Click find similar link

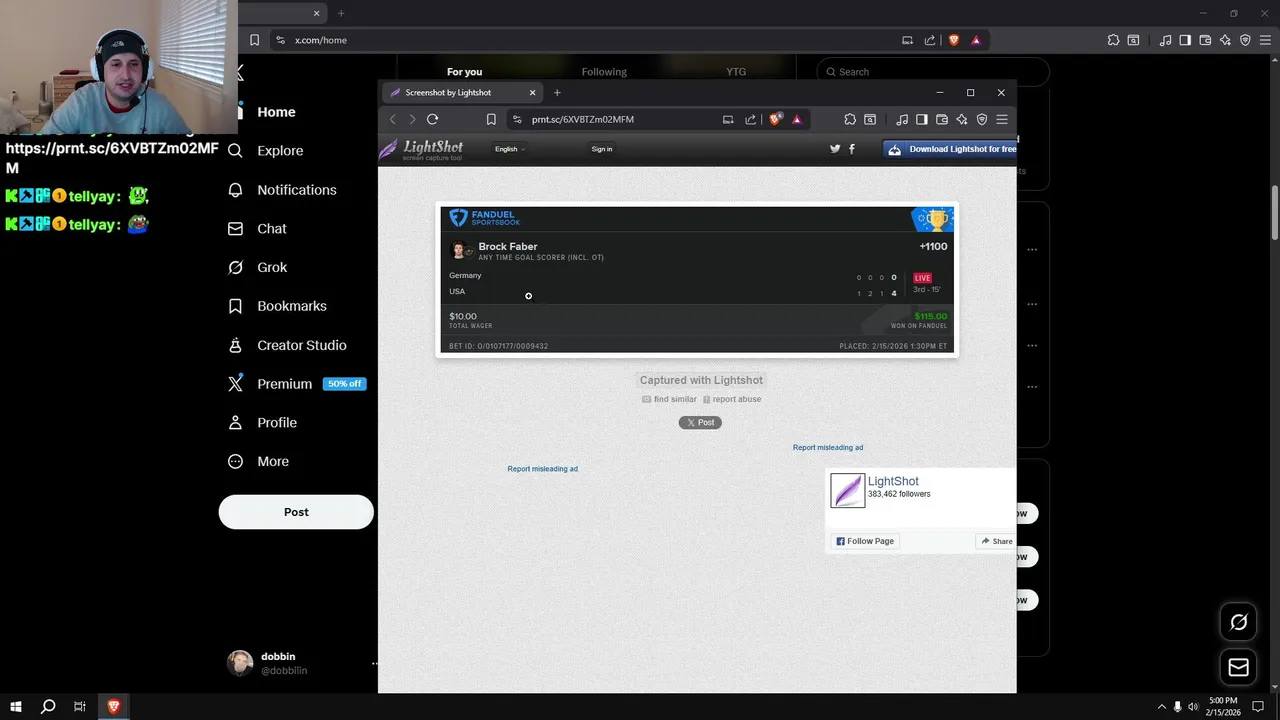click(669, 399)
